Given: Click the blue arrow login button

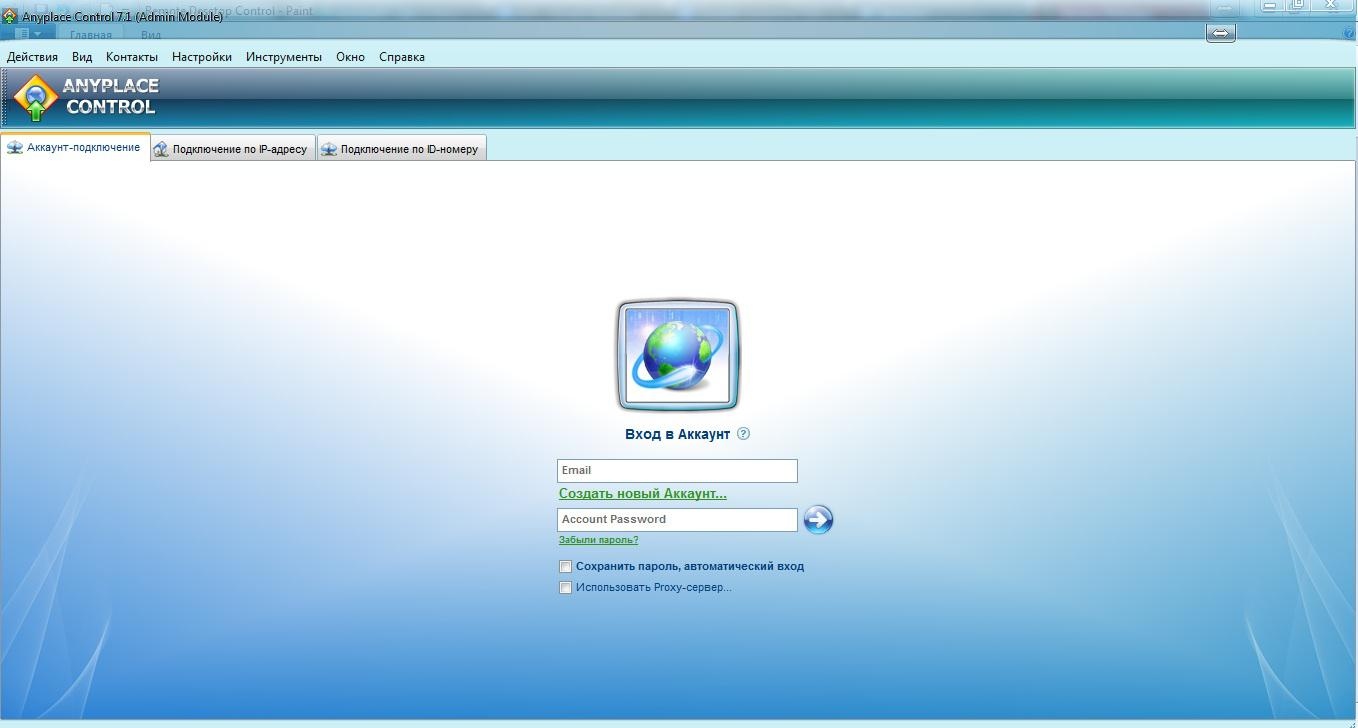Looking at the screenshot, I should tap(818, 519).
